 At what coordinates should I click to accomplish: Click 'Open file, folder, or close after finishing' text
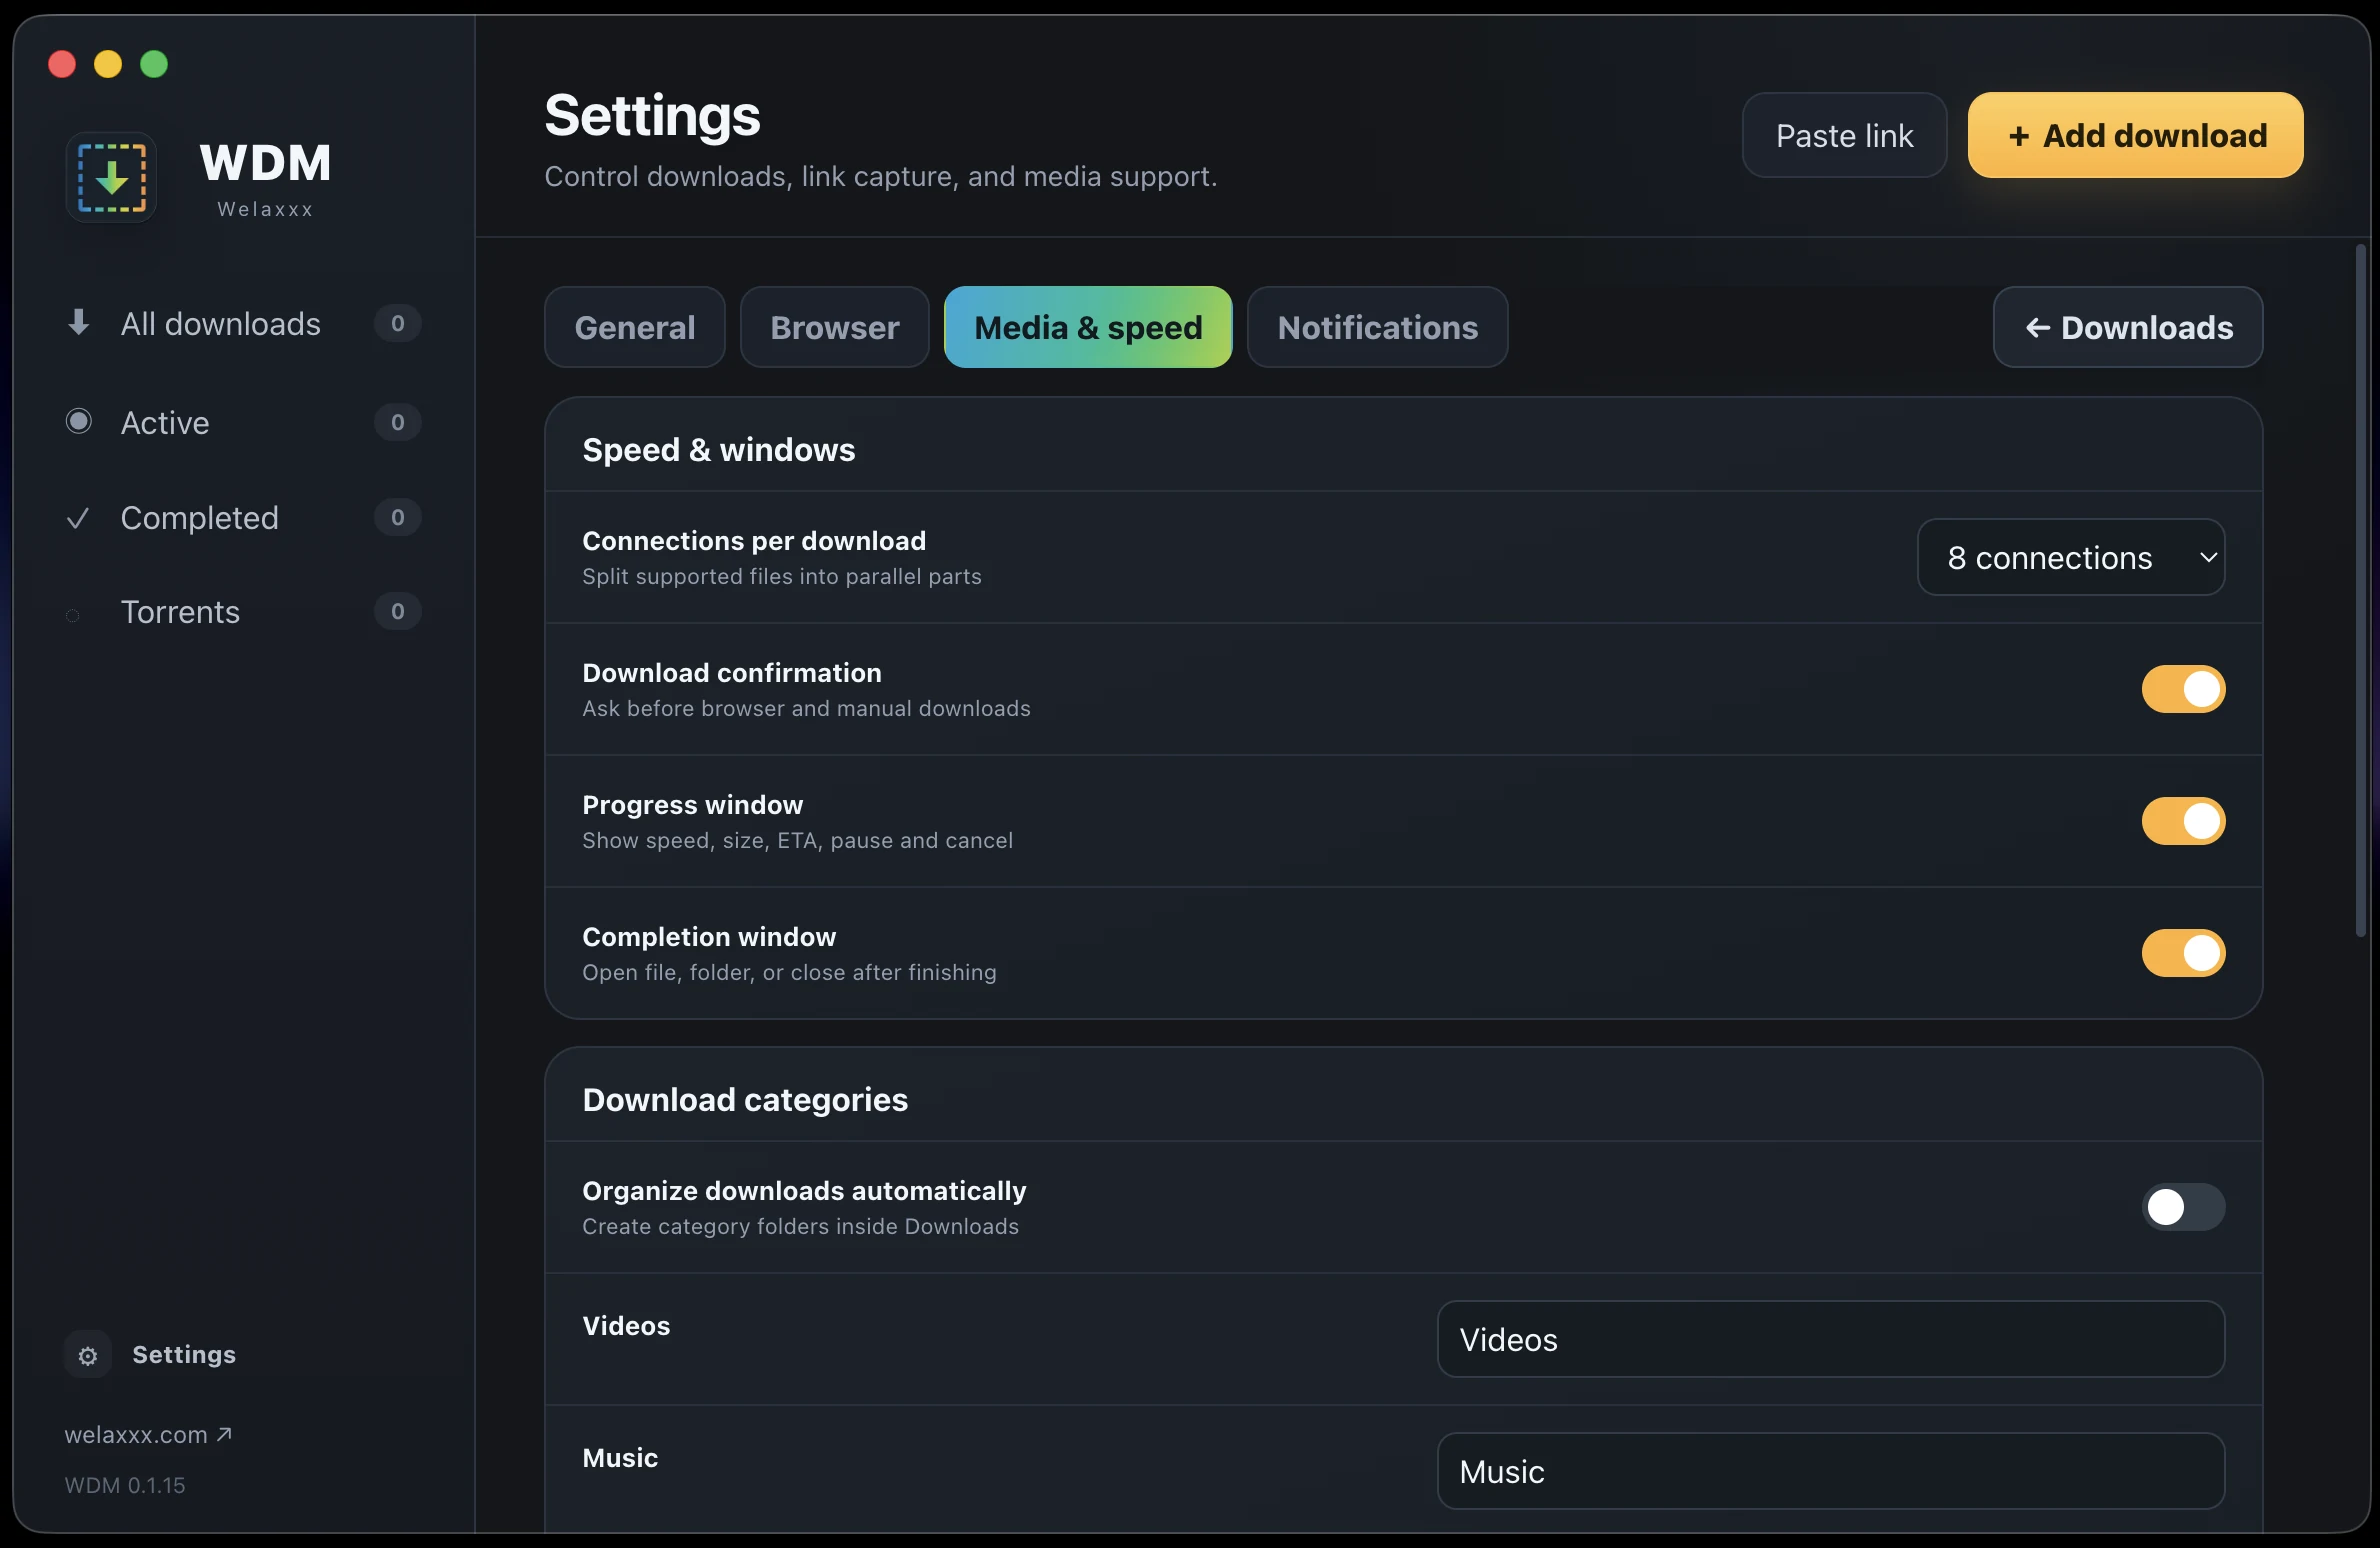[x=789, y=972]
